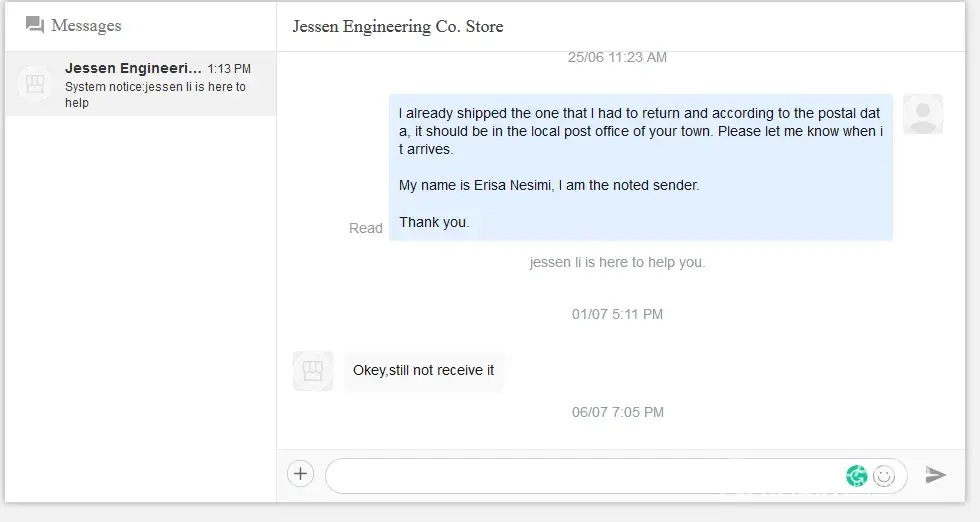Open the plus attachment button
The width and height of the screenshot is (980, 522).
(301, 474)
